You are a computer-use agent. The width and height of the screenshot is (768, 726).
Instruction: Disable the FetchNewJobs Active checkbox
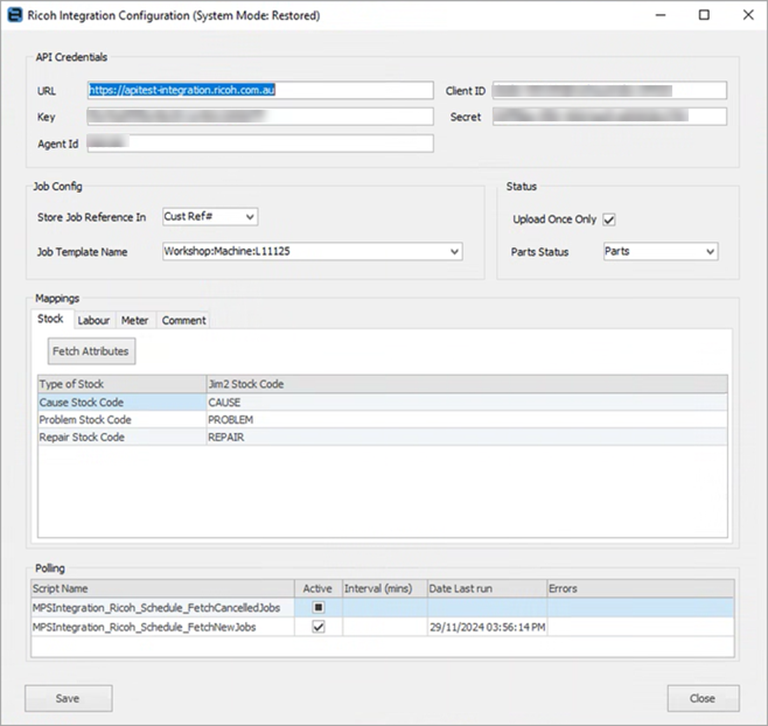(318, 627)
